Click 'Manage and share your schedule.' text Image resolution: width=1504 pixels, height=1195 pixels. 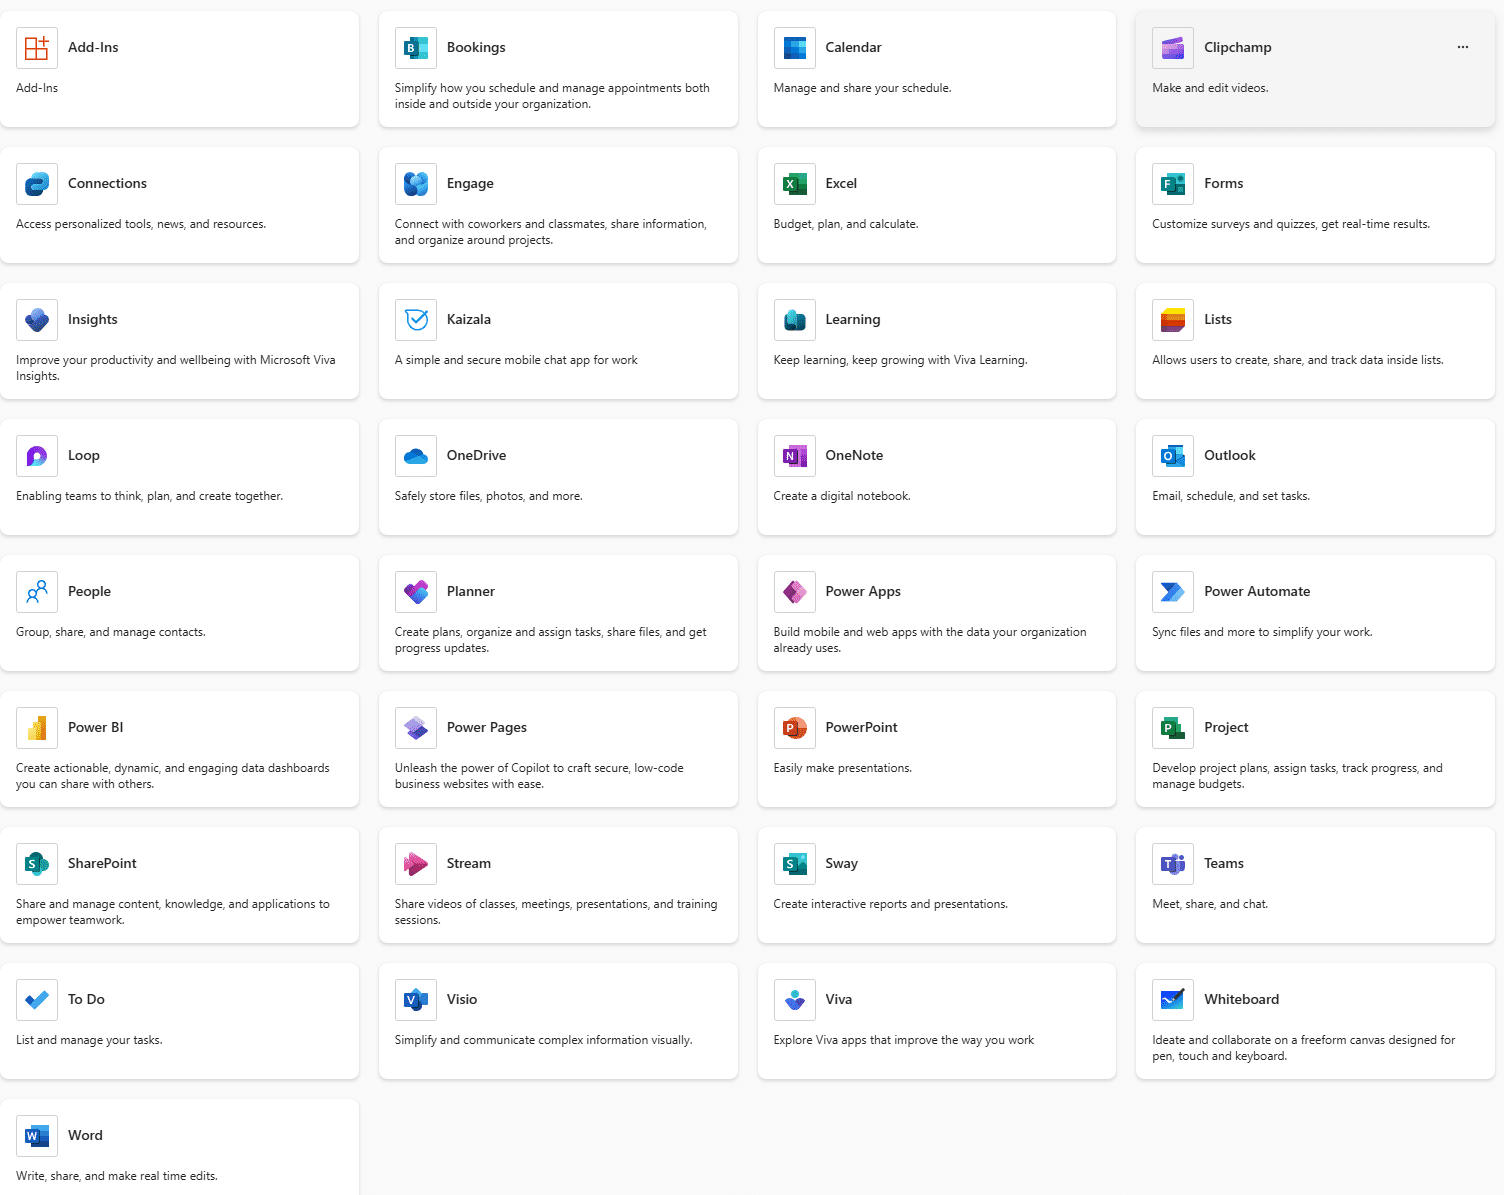[863, 88]
